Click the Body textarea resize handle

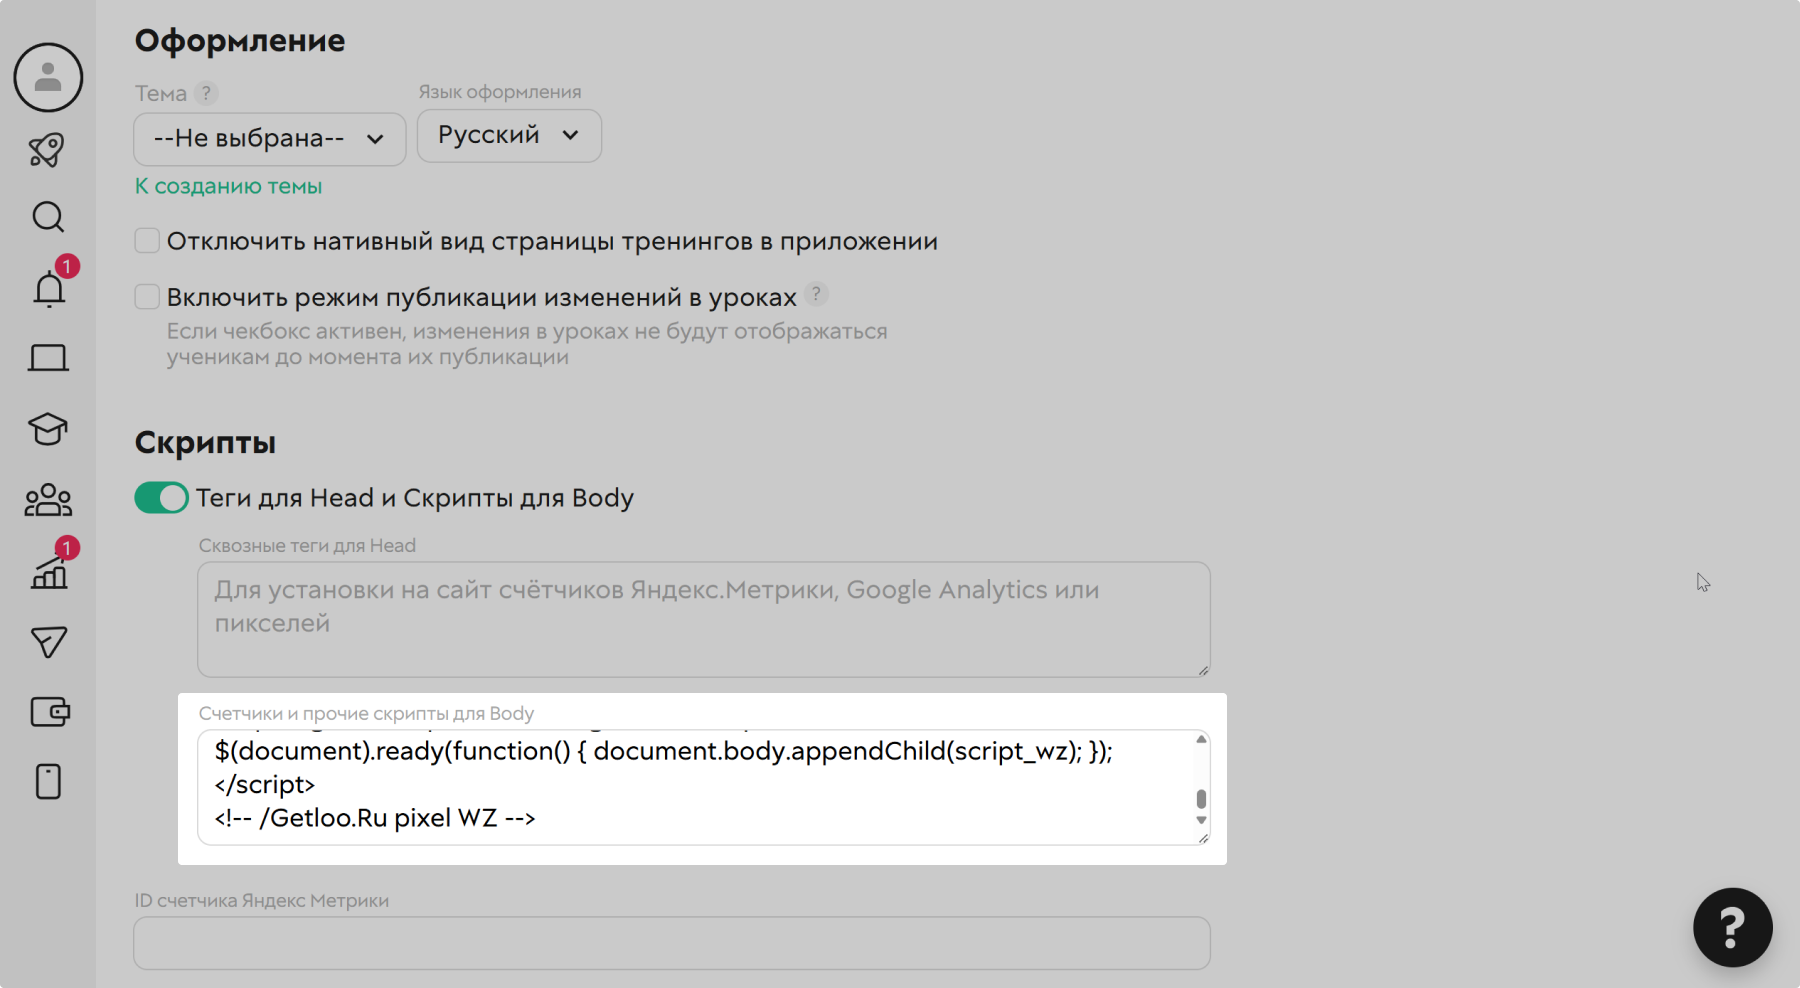[x=1203, y=838]
